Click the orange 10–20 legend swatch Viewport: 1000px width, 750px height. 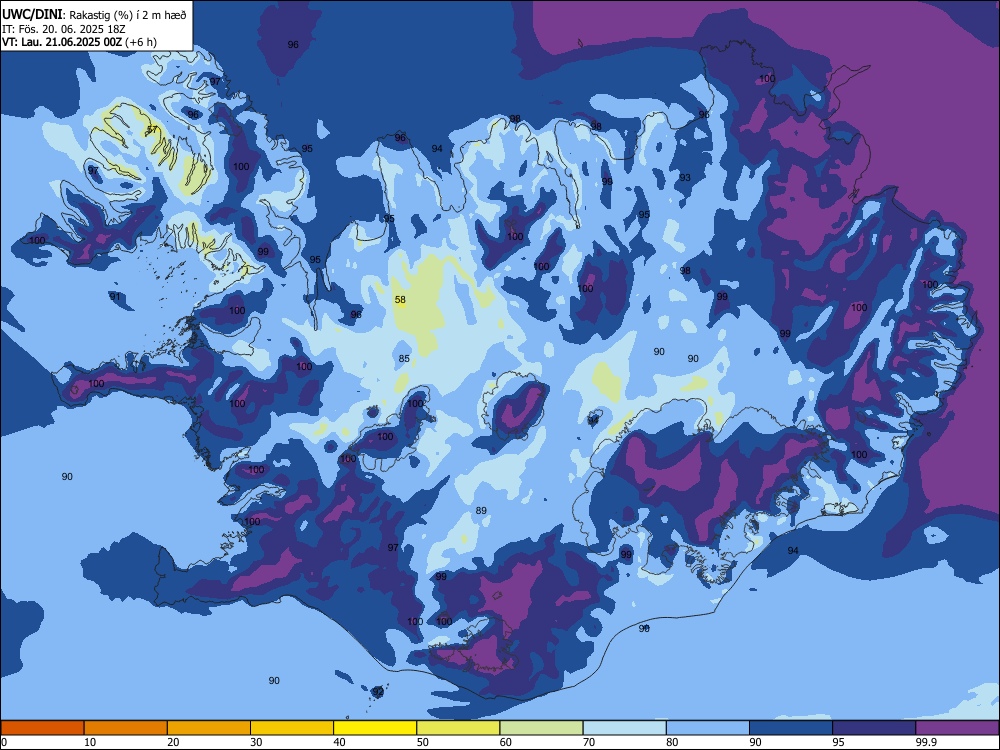coord(126,728)
